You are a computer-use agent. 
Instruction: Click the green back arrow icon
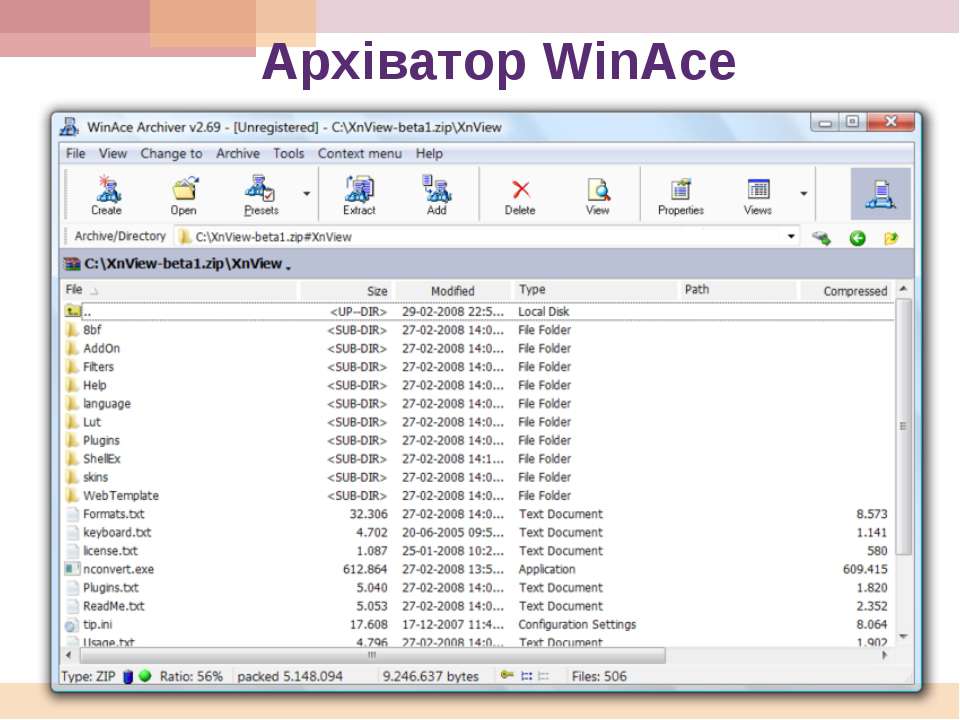[857, 238]
